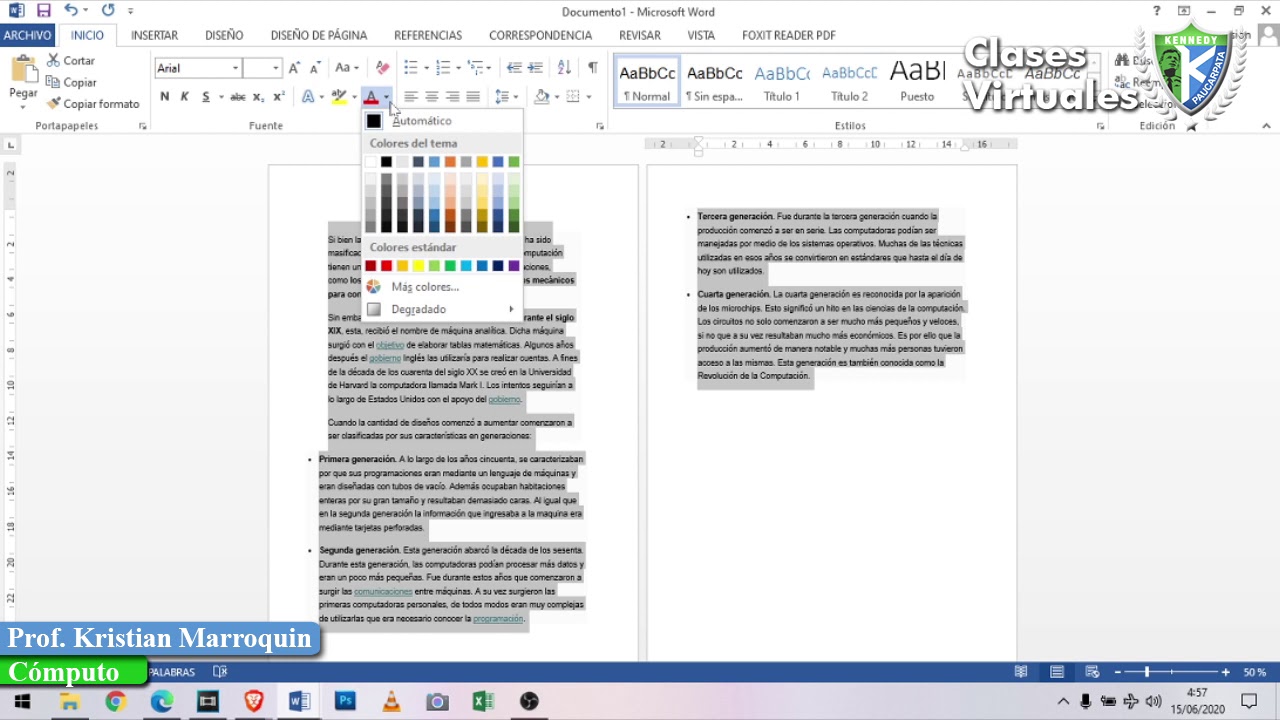The height and width of the screenshot is (720, 1280).
Task: Switch to print layout view in status bar
Action: pyautogui.click(x=1056, y=672)
